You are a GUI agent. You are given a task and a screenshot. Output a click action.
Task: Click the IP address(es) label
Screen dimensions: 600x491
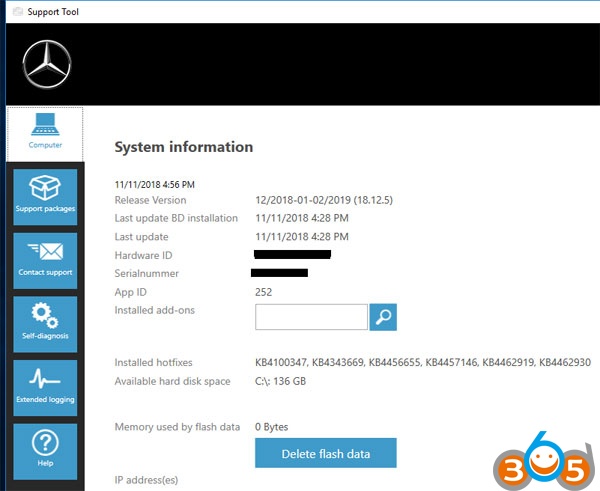pyautogui.click(x=146, y=480)
